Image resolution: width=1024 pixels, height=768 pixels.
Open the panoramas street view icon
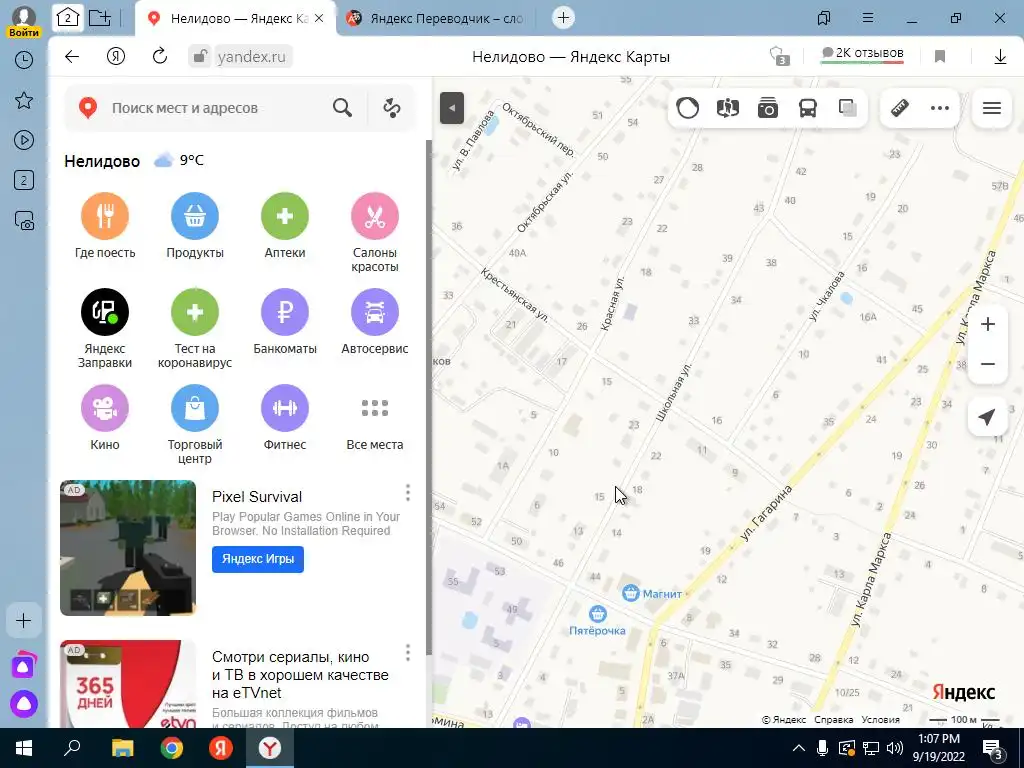728,108
